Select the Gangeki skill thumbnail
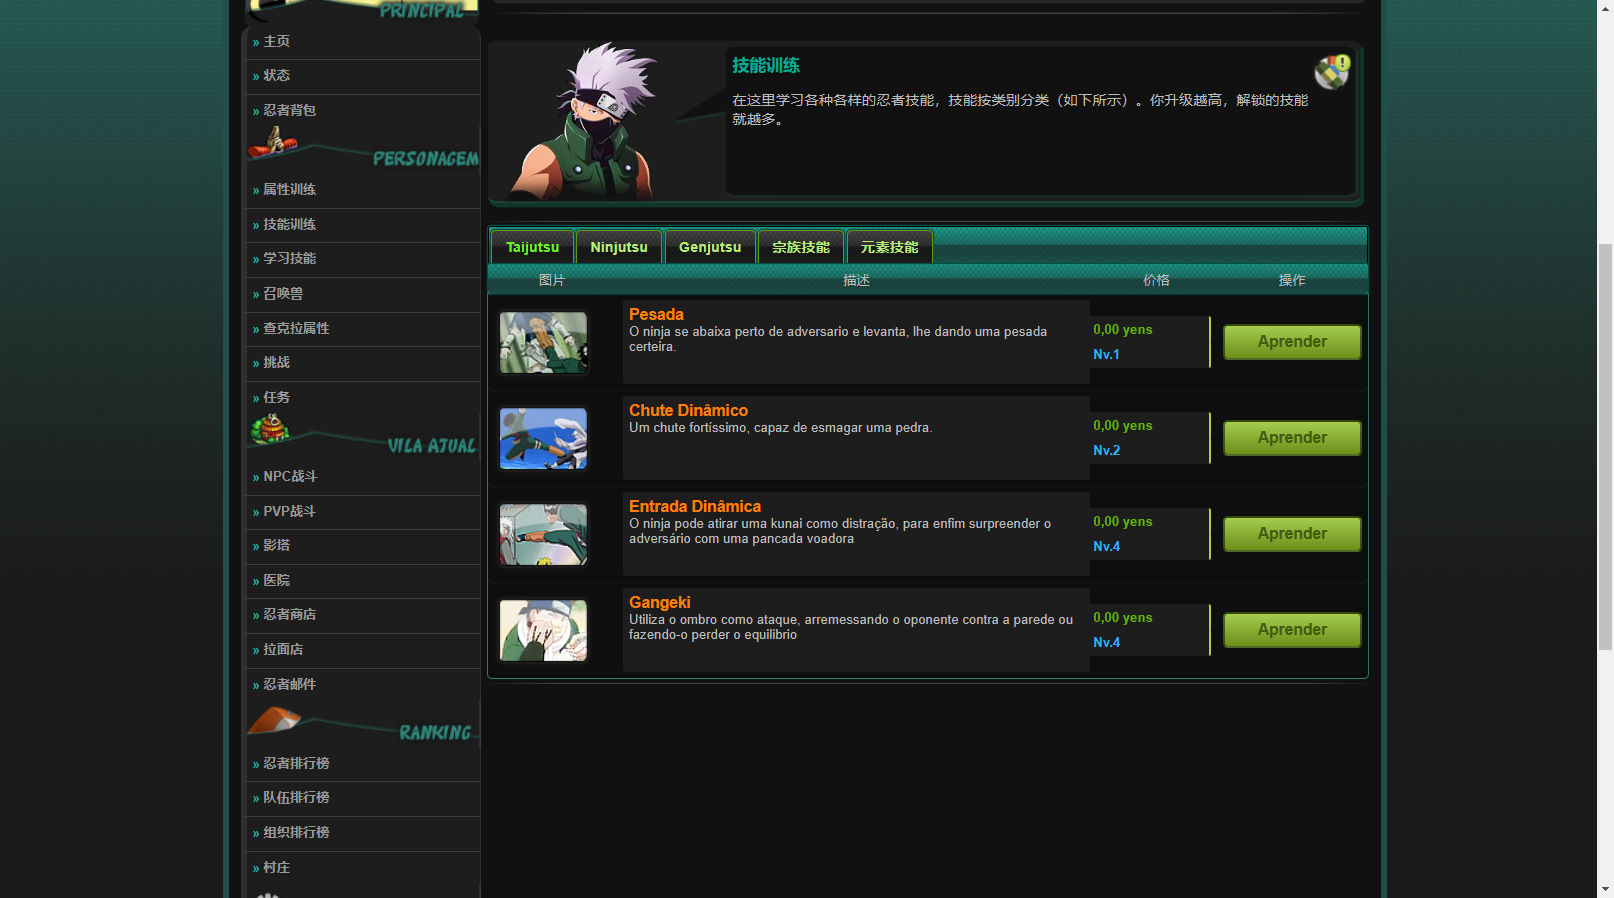This screenshot has height=898, width=1614. click(543, 631)
